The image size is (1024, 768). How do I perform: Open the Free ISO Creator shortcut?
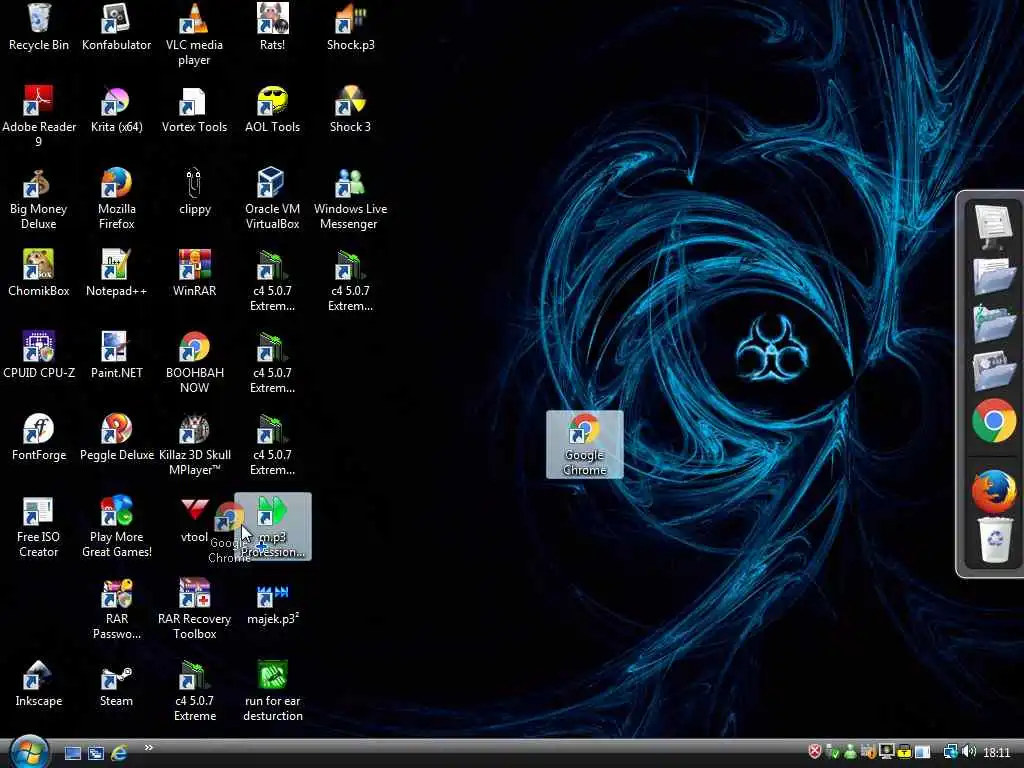39,527
